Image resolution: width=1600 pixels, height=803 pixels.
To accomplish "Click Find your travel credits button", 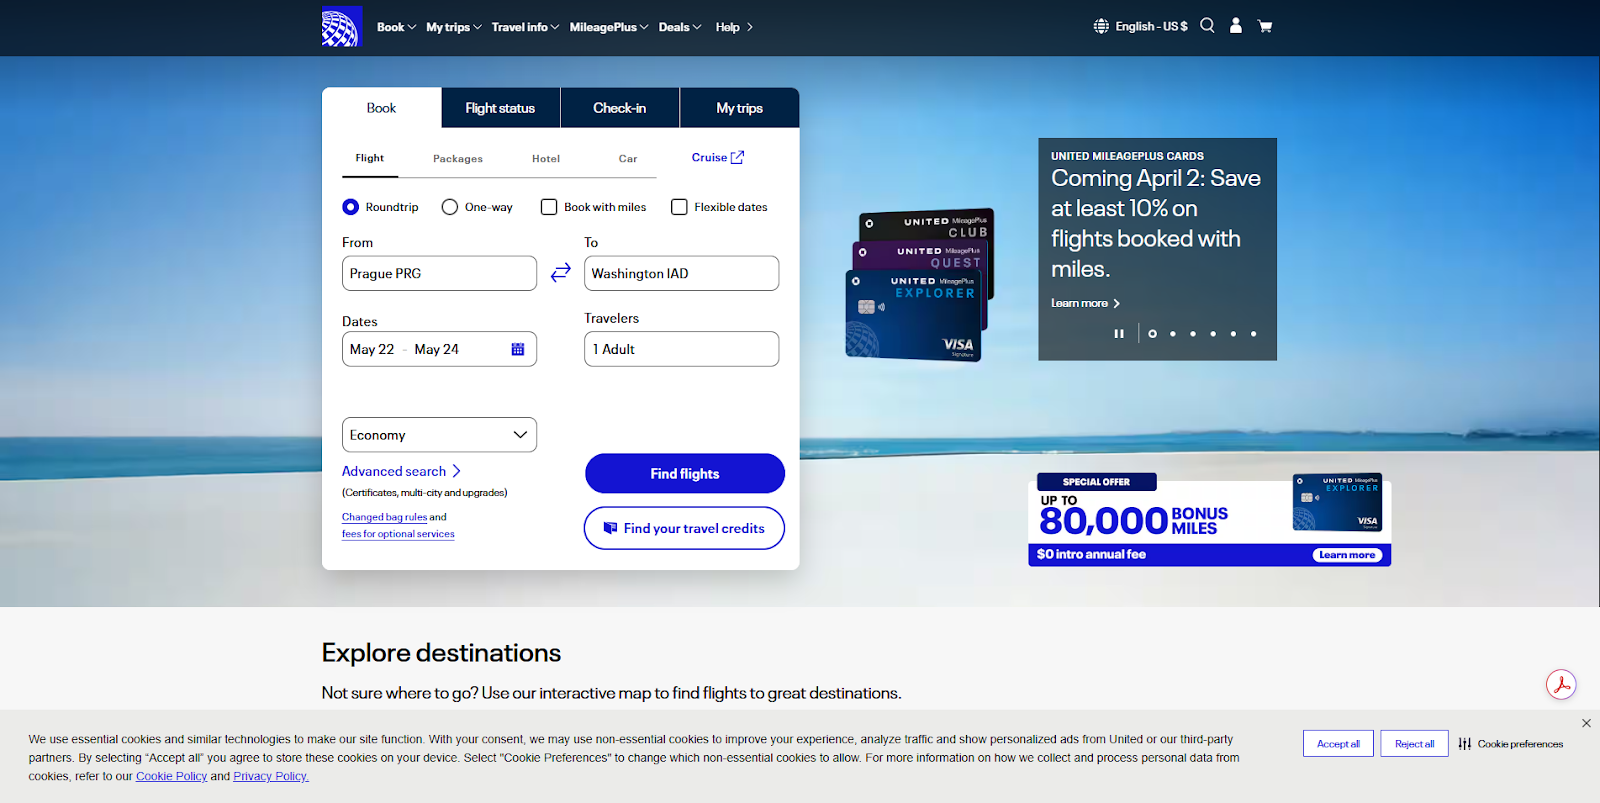I will pyautogui.click(x=684, y=528).
